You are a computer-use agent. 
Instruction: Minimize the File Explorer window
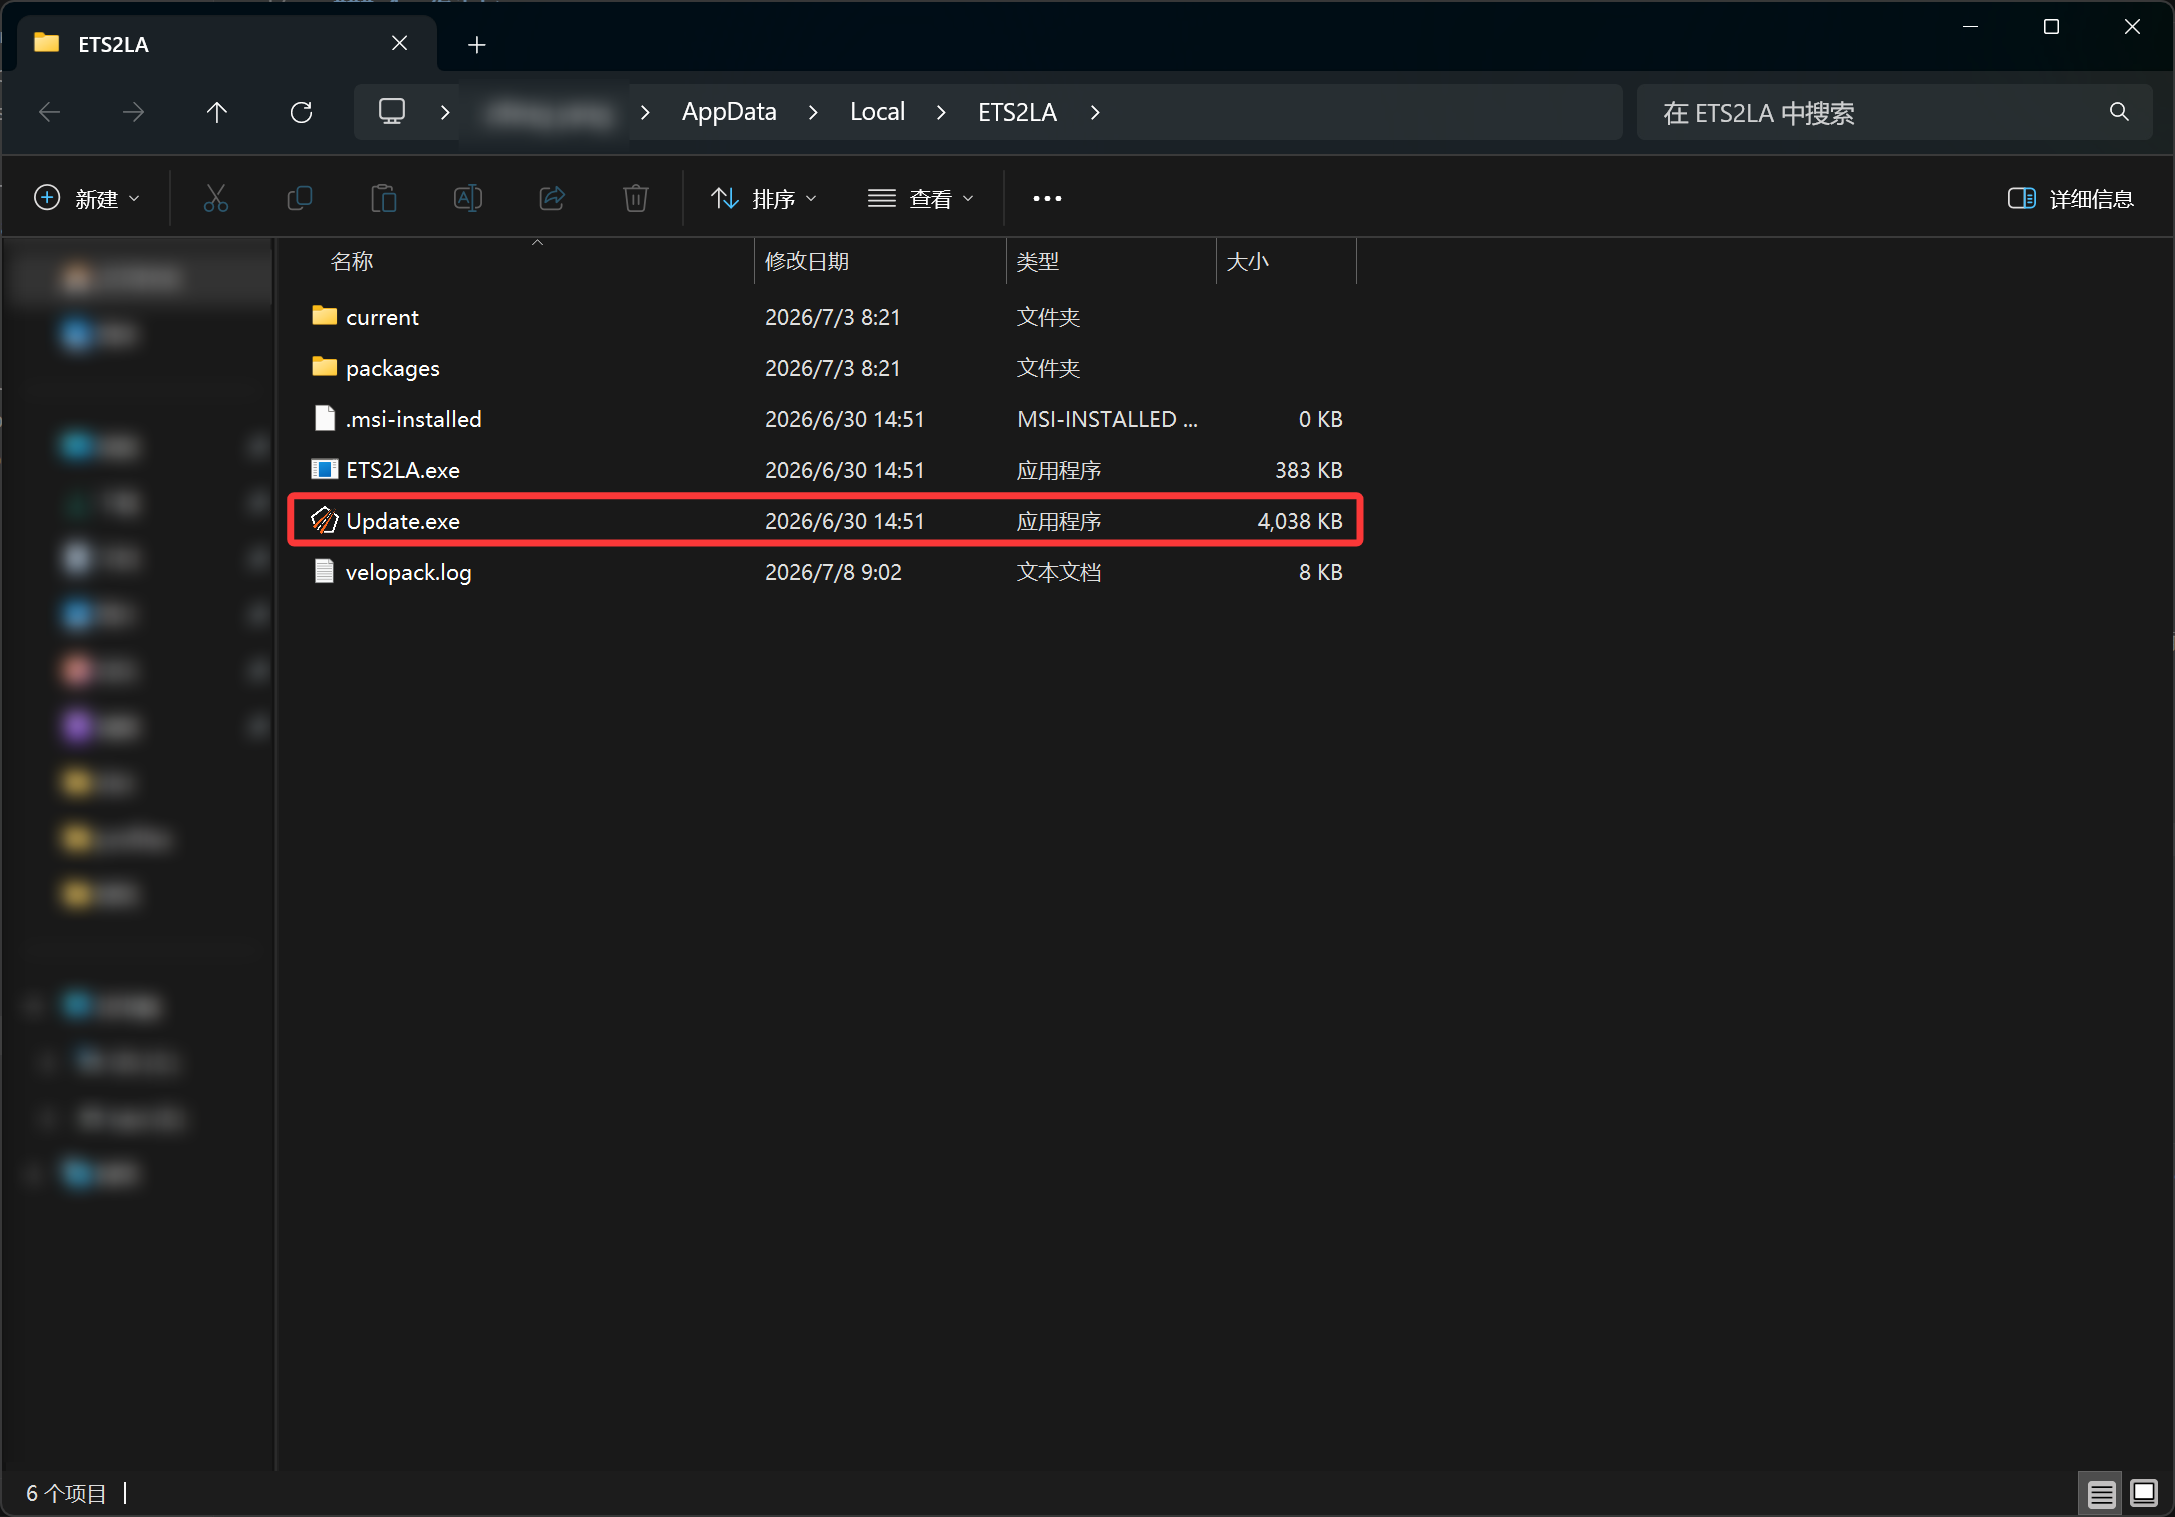(x=1970, y=27)
